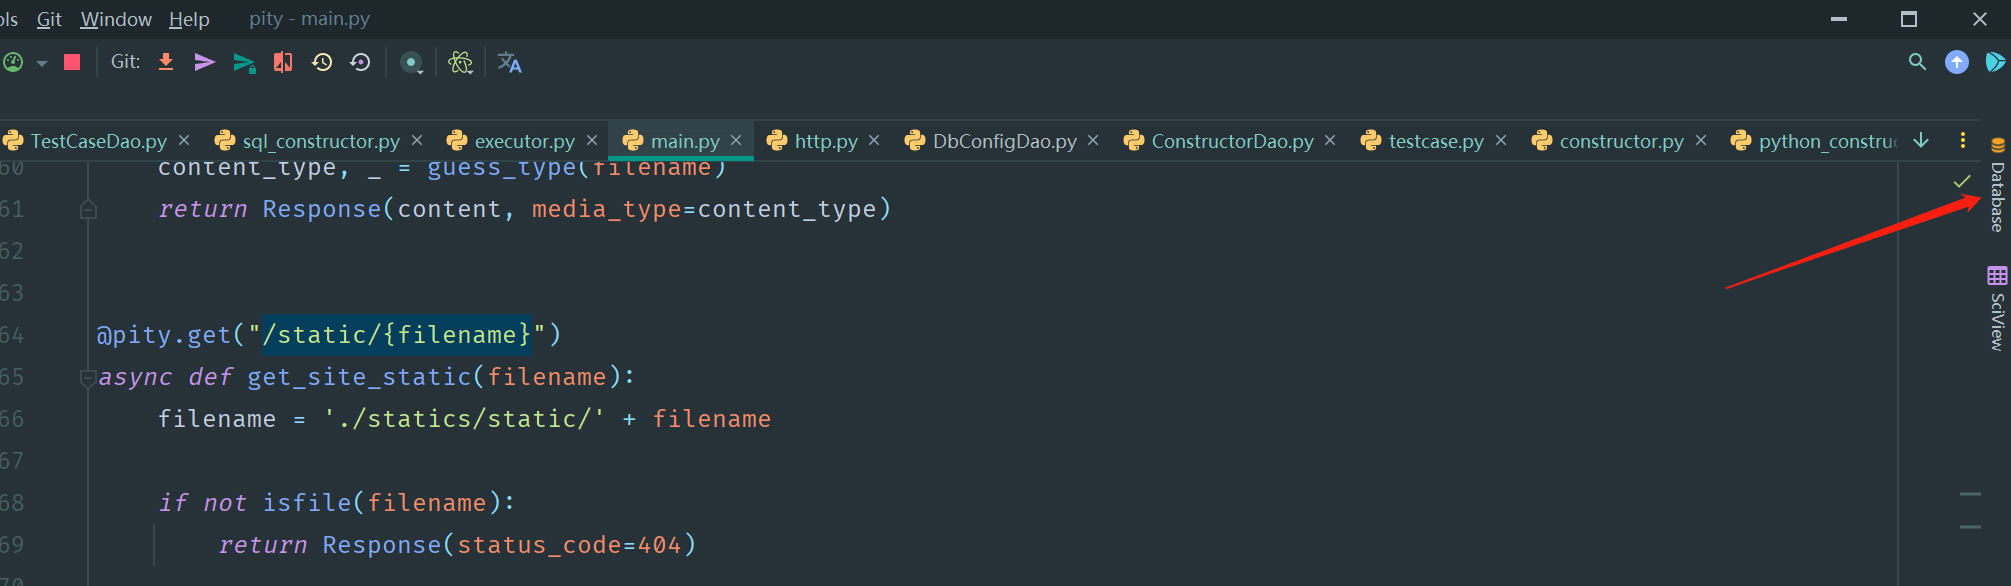Toggle the SciView side panel
Screen dimensions: 2011x586
(1997, 309)
